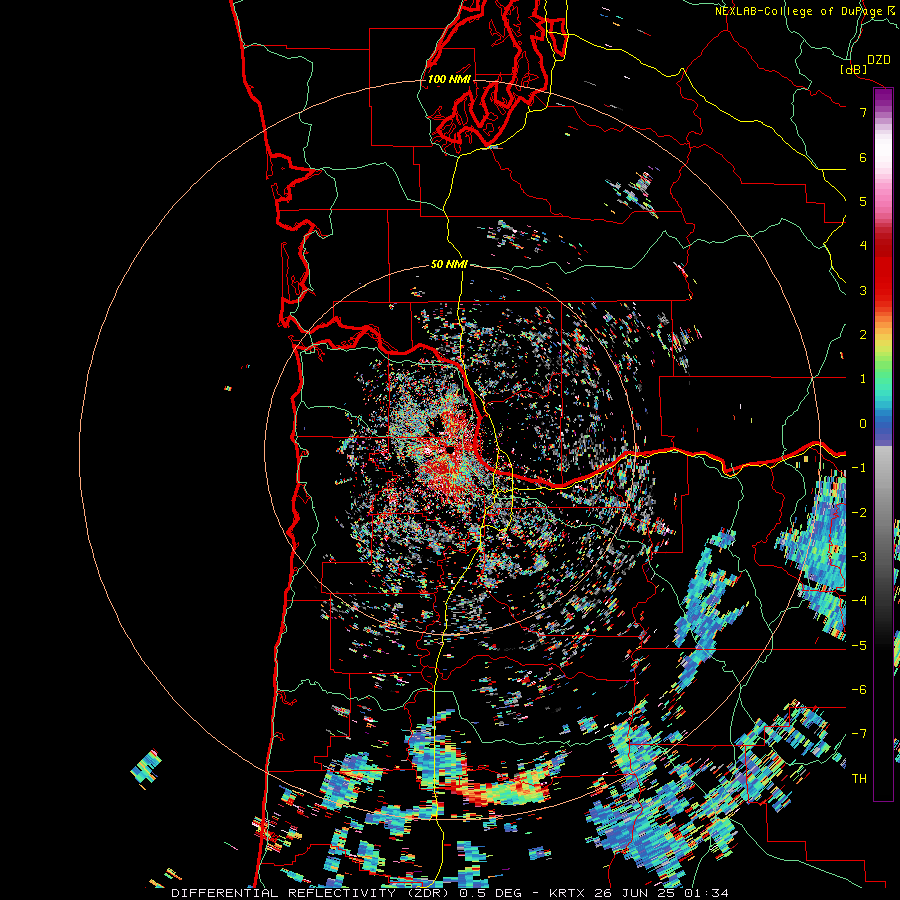900x900 pixels.
Task: Click the 4 tick on color scale
Action: 863,246
